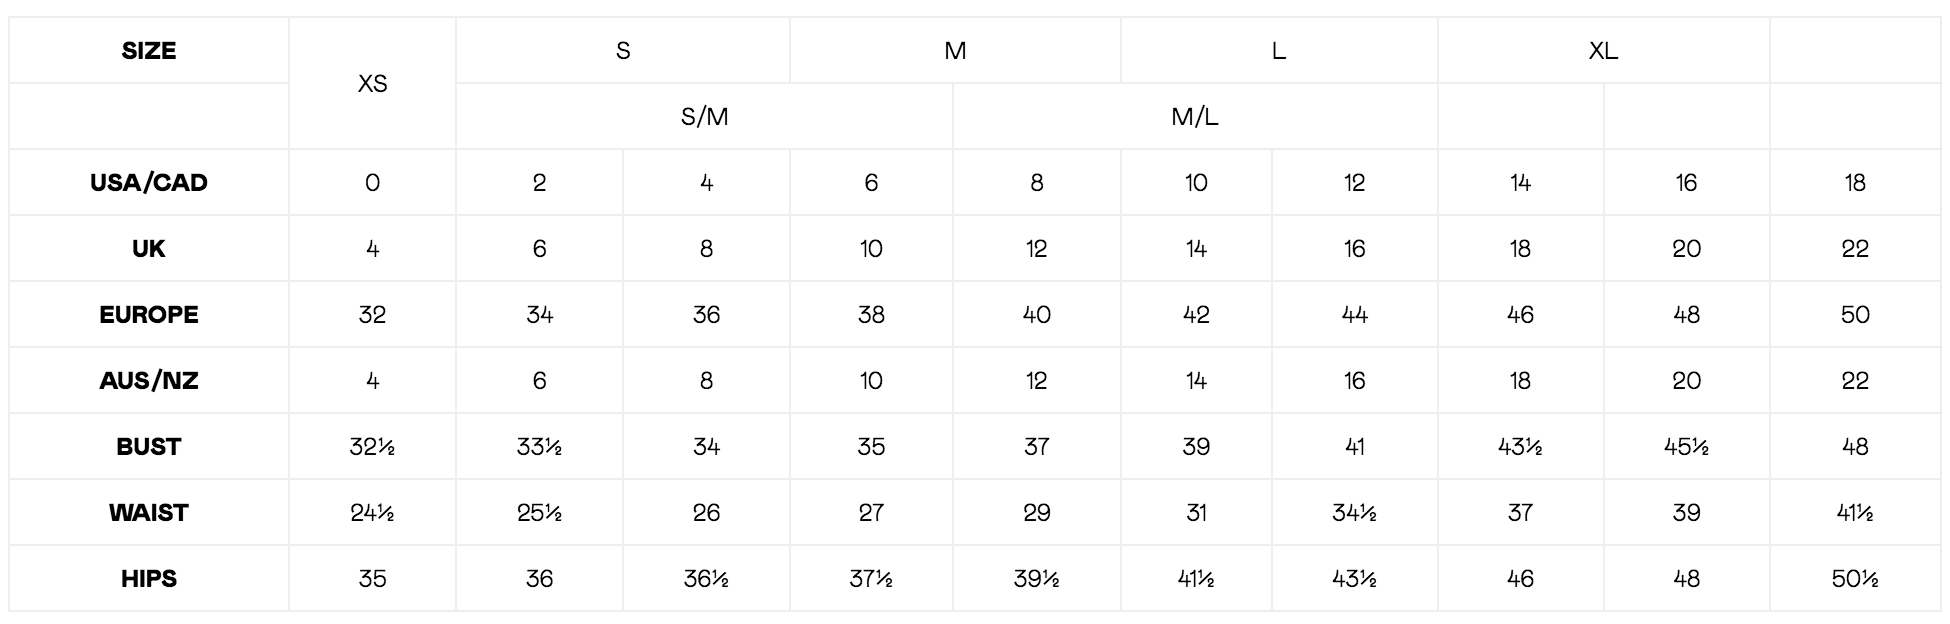Click the USA/CAD size 0 cell
The width and height of the screenshot is (1950, 624).
tap(372, 183)
